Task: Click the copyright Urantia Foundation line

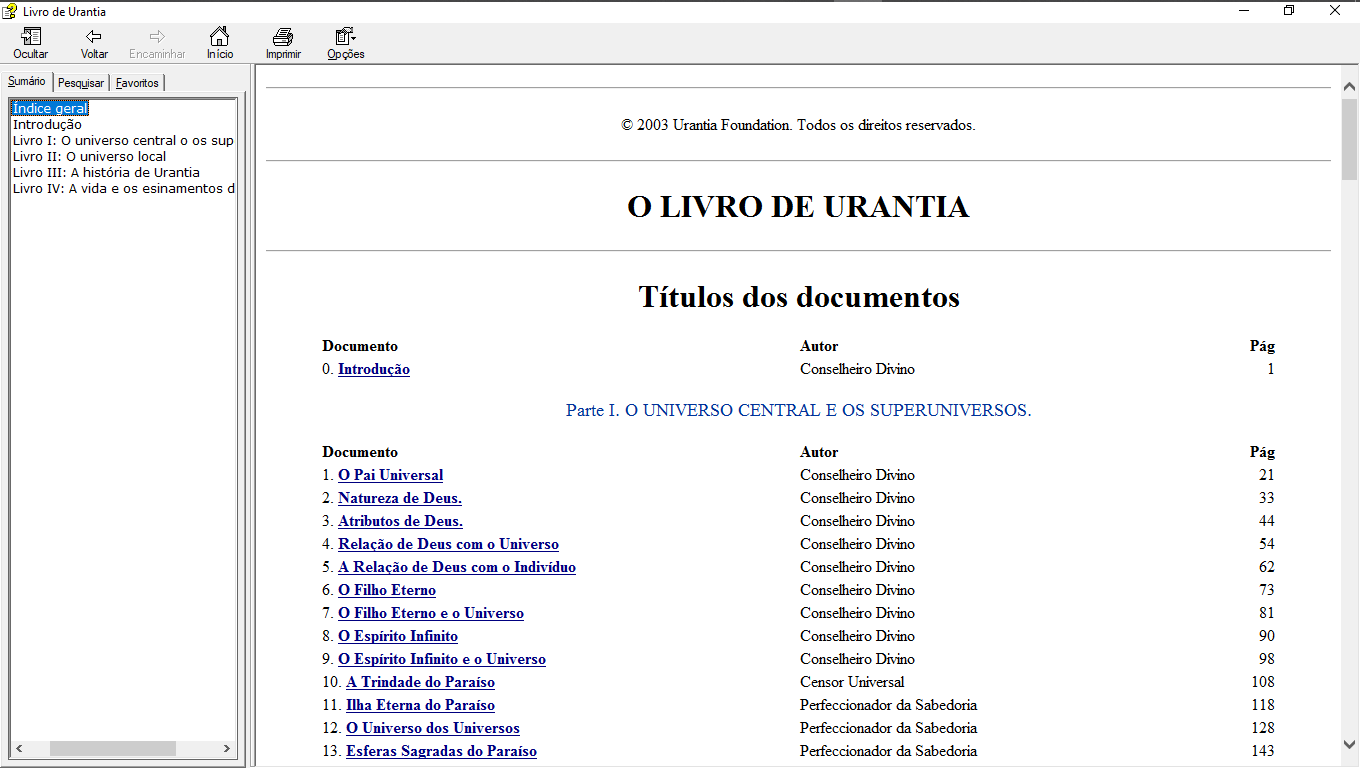Action: click(798, 125)
